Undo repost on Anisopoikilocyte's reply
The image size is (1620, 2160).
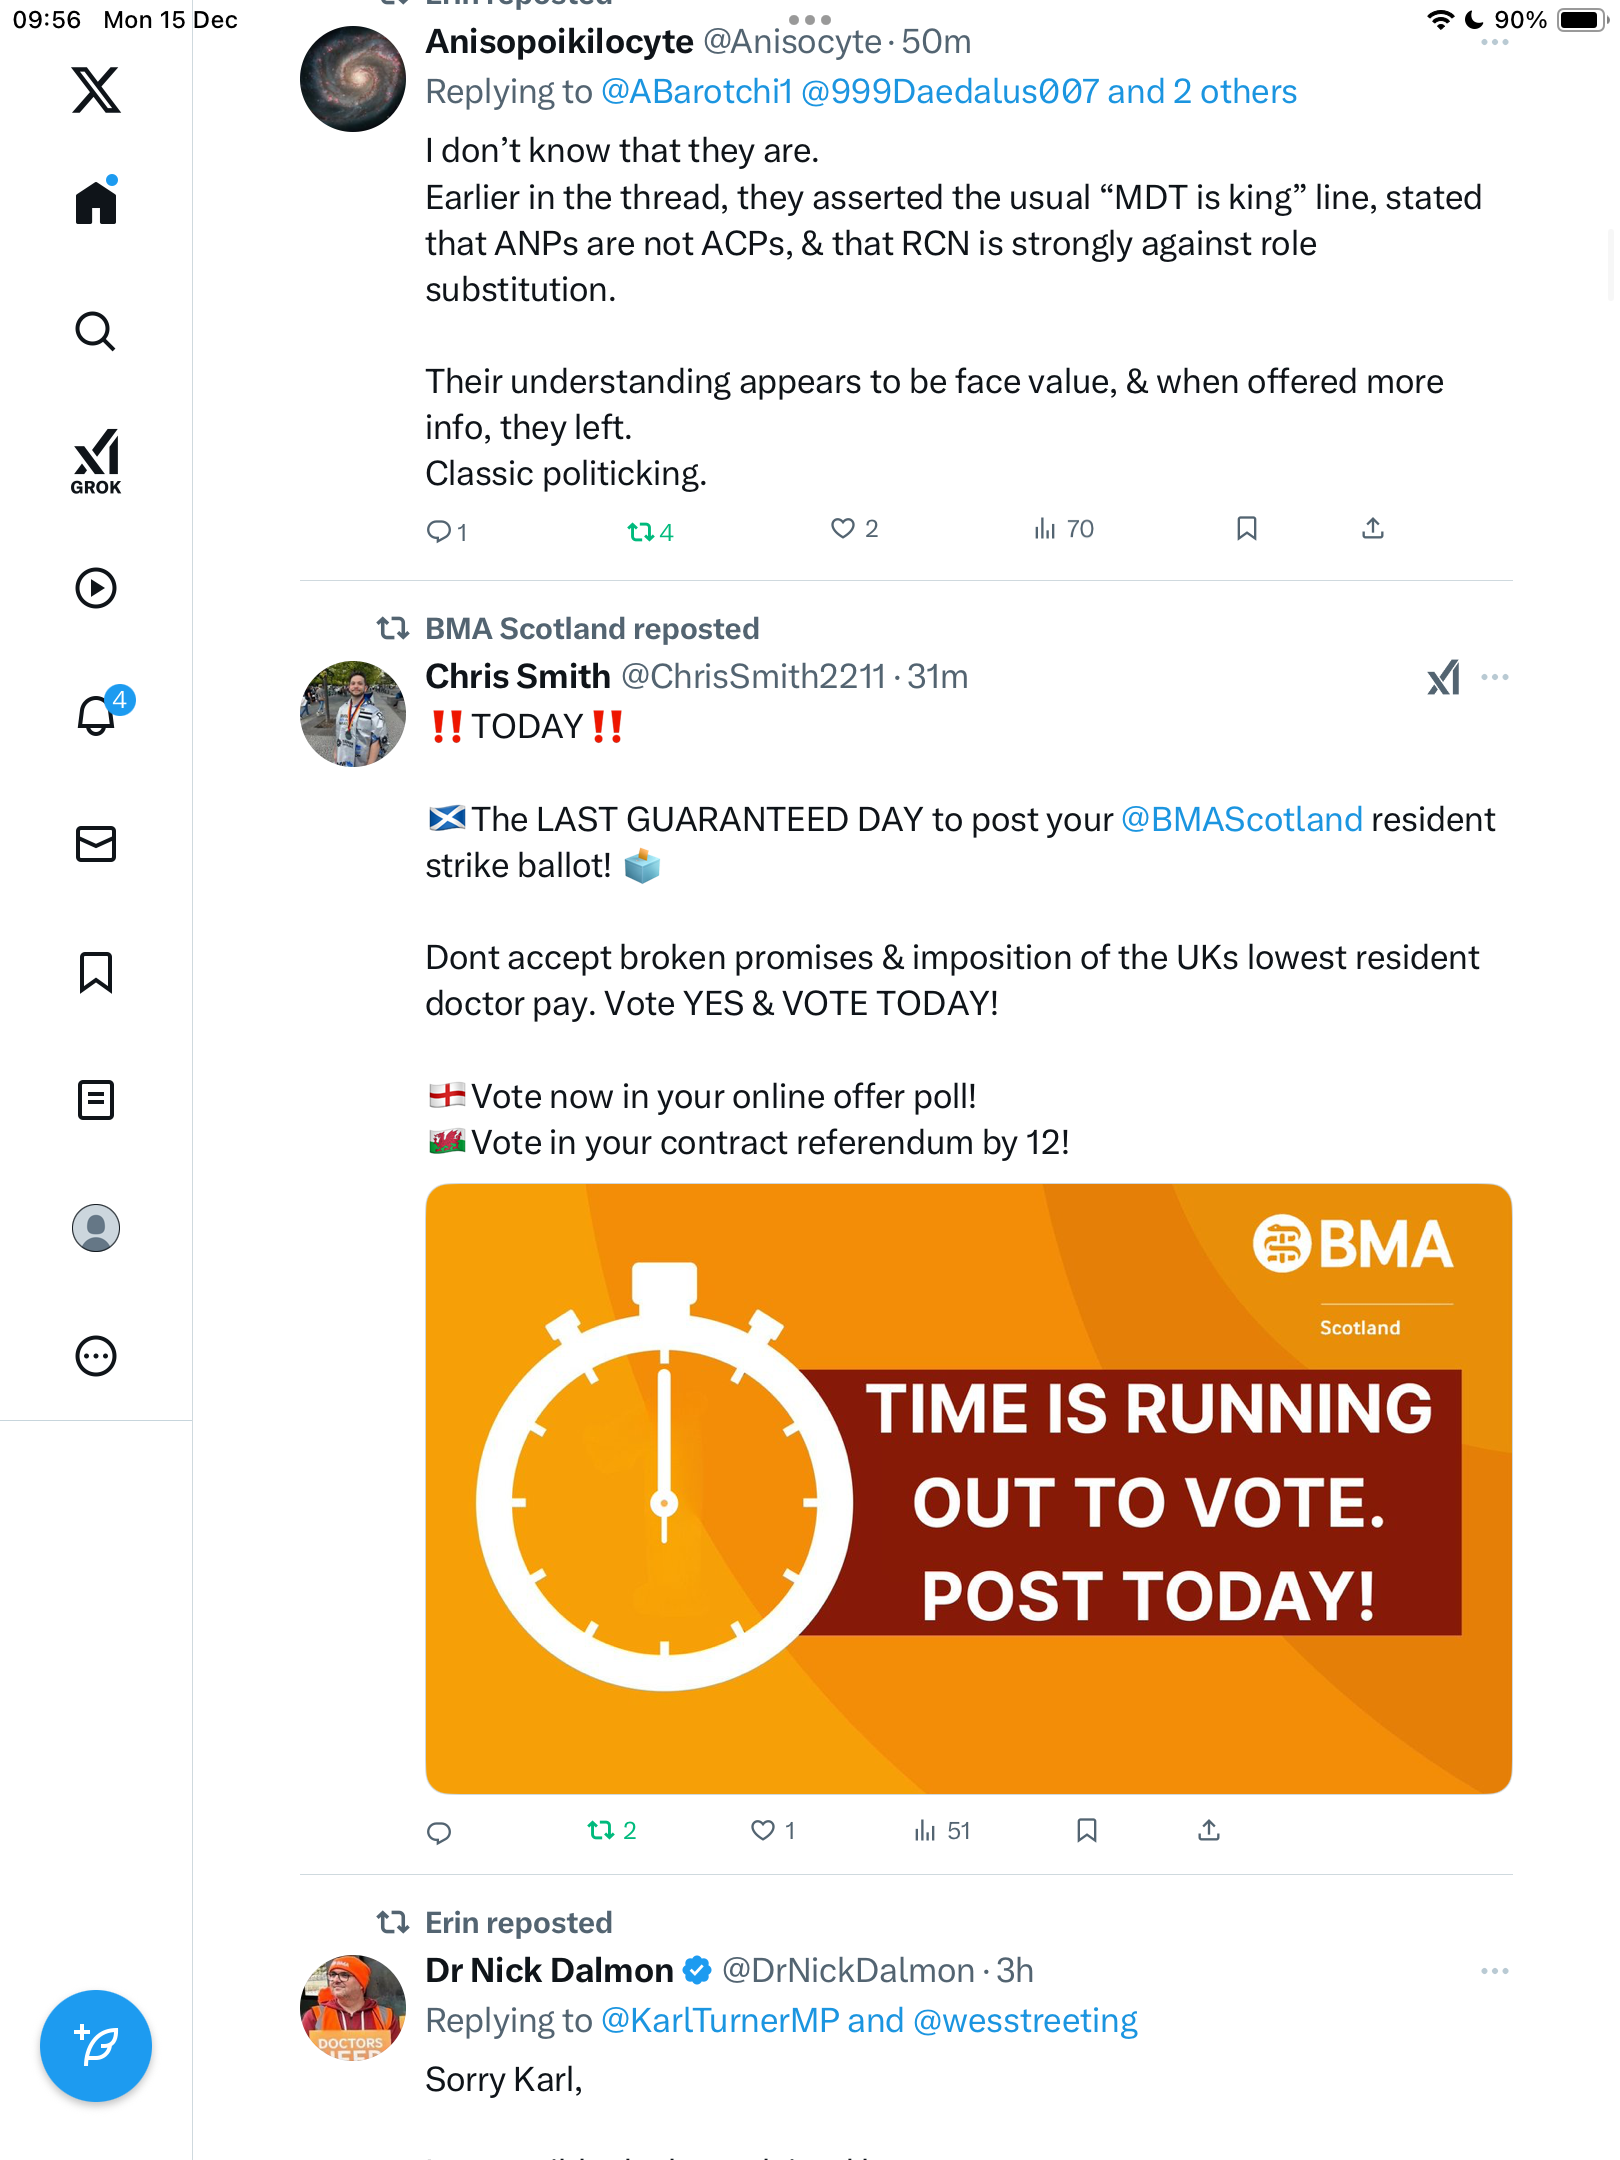pos(641,531)
